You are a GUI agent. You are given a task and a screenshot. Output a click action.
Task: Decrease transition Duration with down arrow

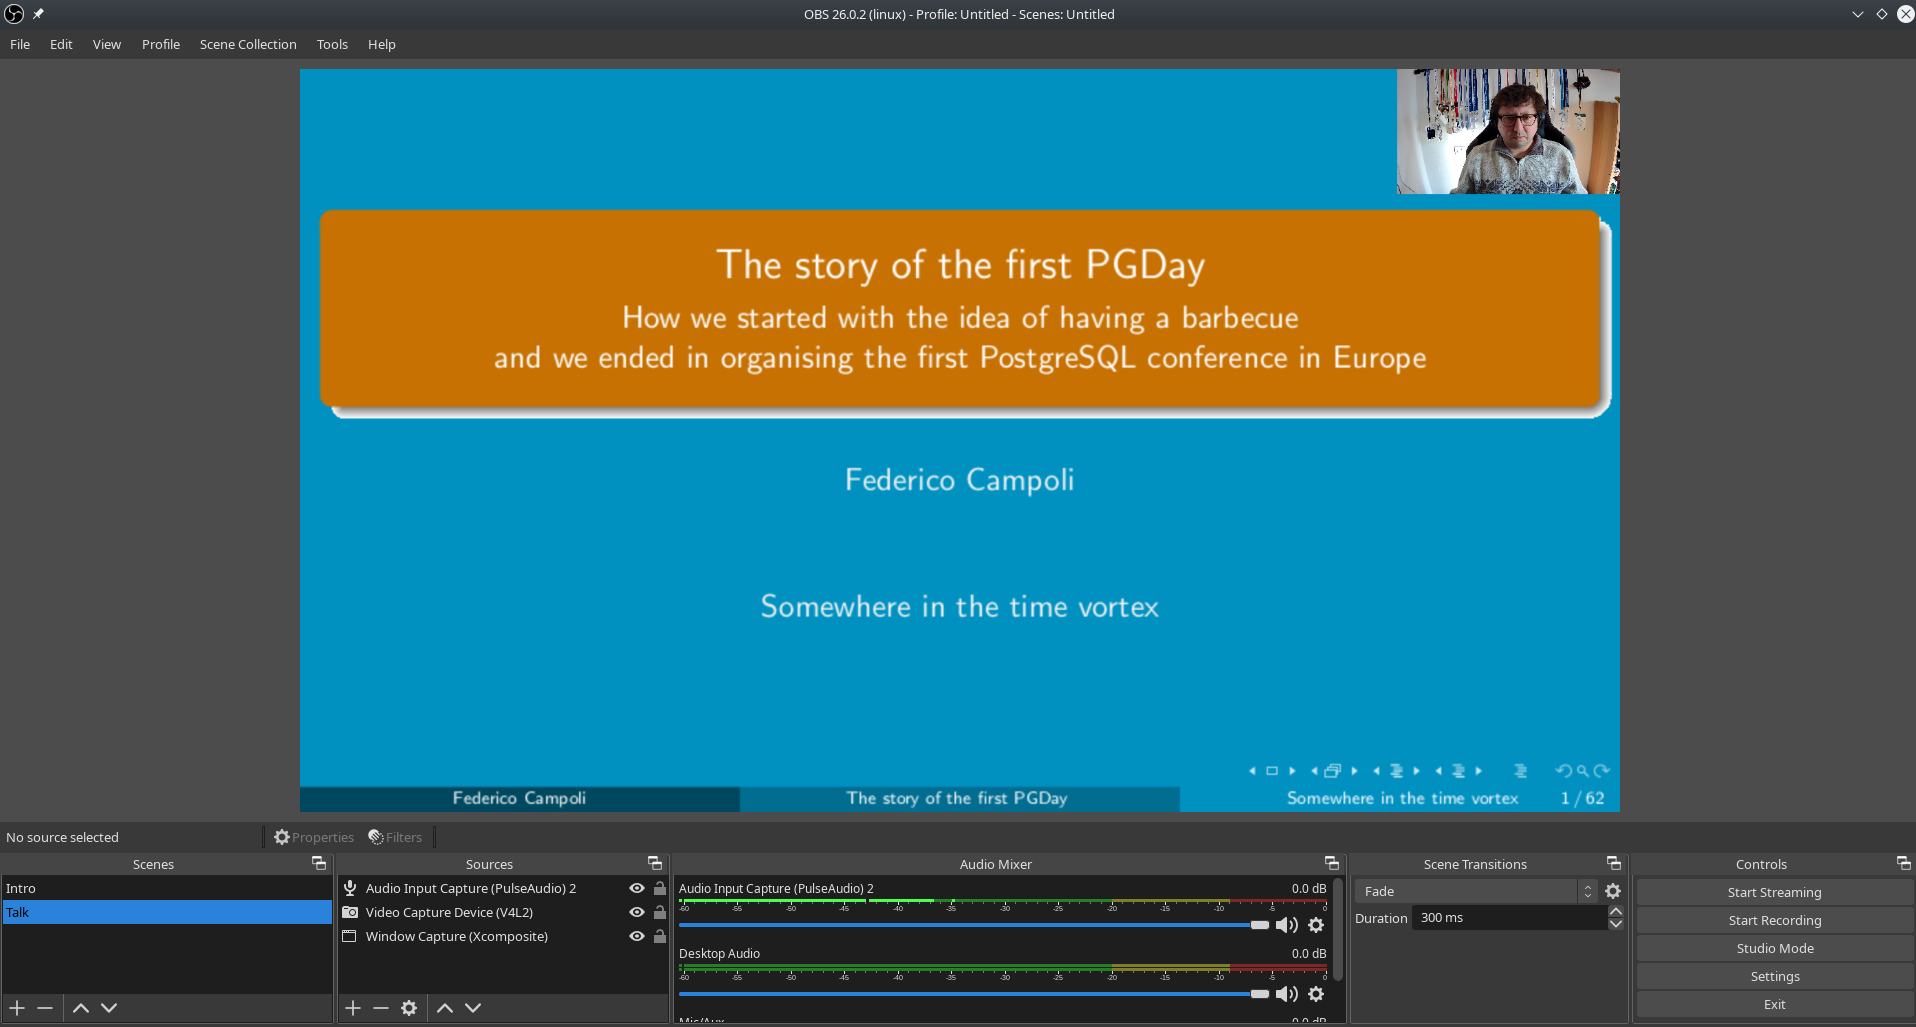click(x=1616, y=924)
